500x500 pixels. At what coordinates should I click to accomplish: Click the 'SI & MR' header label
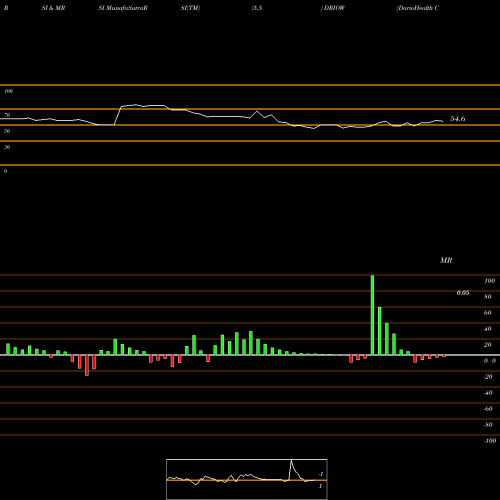point(53,8)
